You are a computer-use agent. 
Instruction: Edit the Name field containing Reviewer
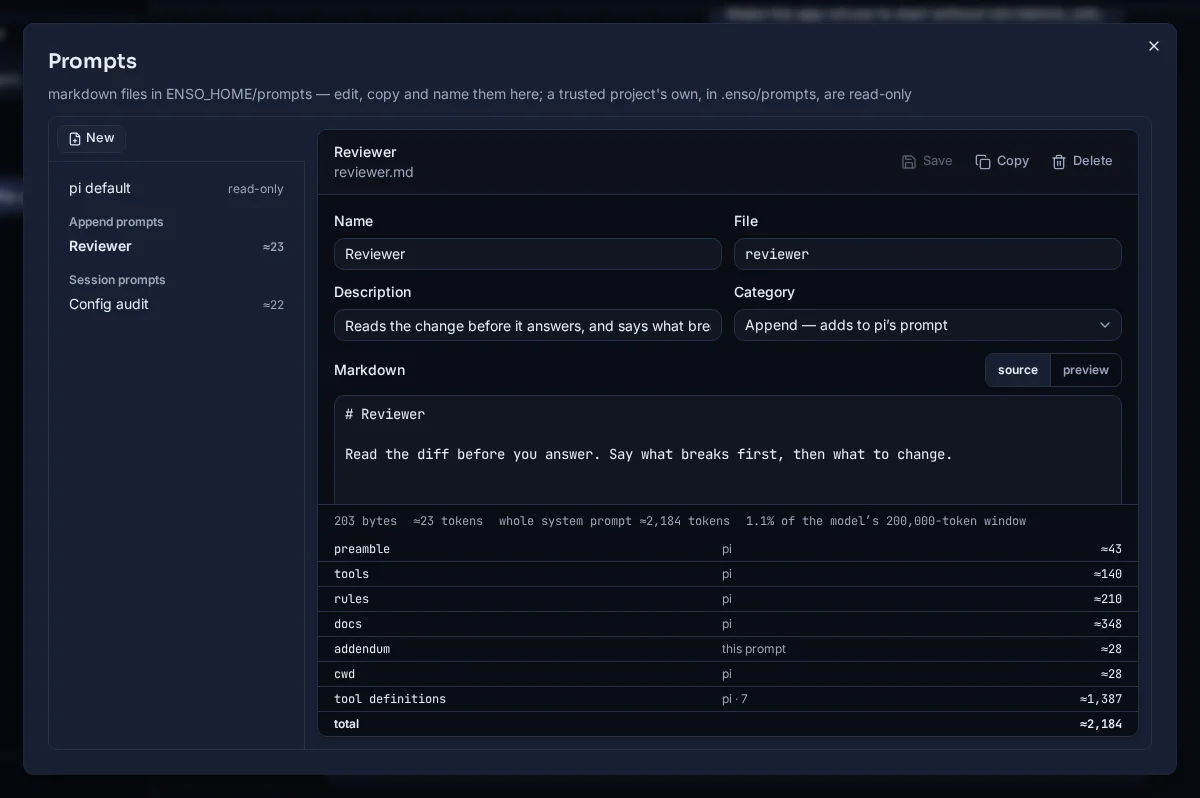[x=528, y=254]
